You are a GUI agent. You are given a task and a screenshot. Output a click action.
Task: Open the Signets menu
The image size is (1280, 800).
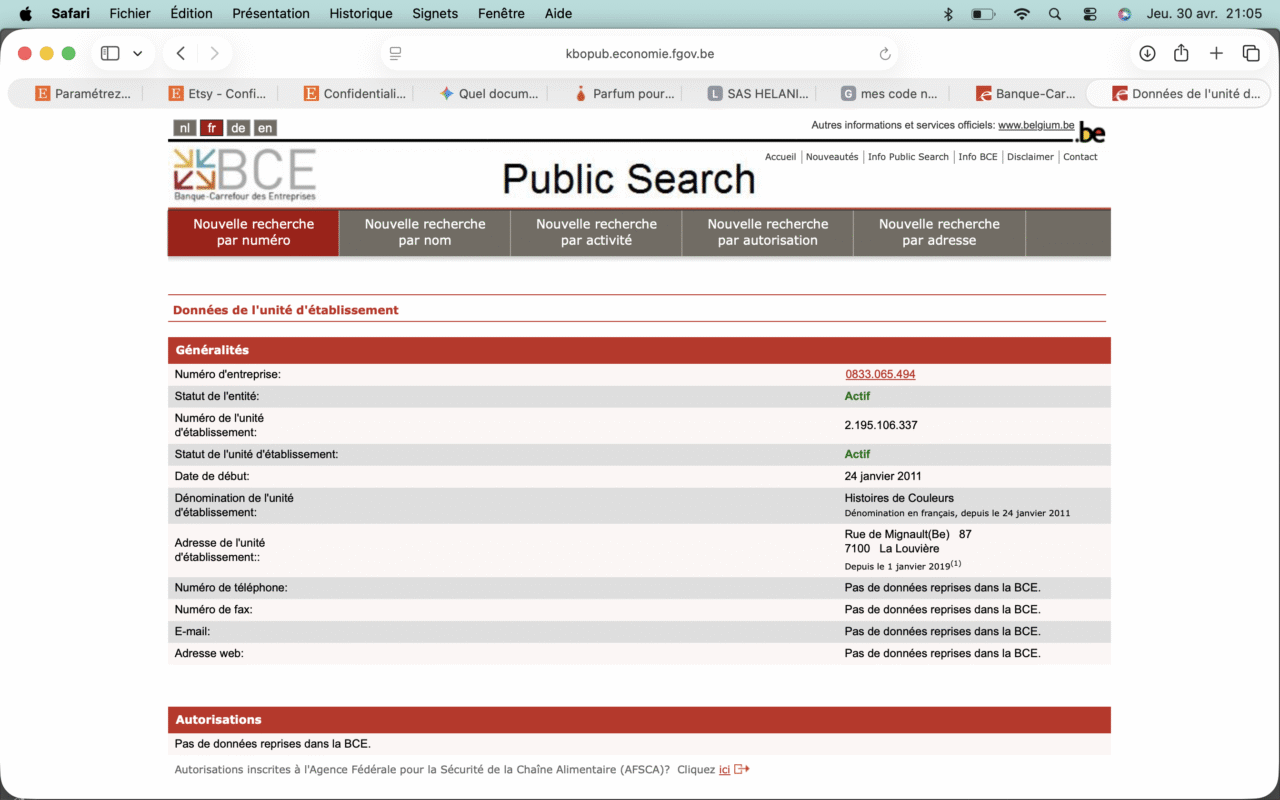click(x=435, y=13)
